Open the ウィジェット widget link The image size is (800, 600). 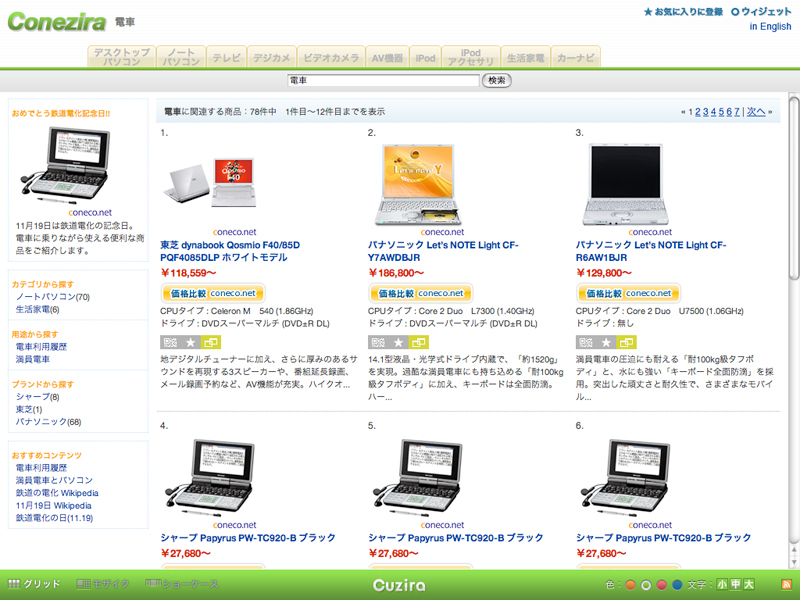coord(761,12)
